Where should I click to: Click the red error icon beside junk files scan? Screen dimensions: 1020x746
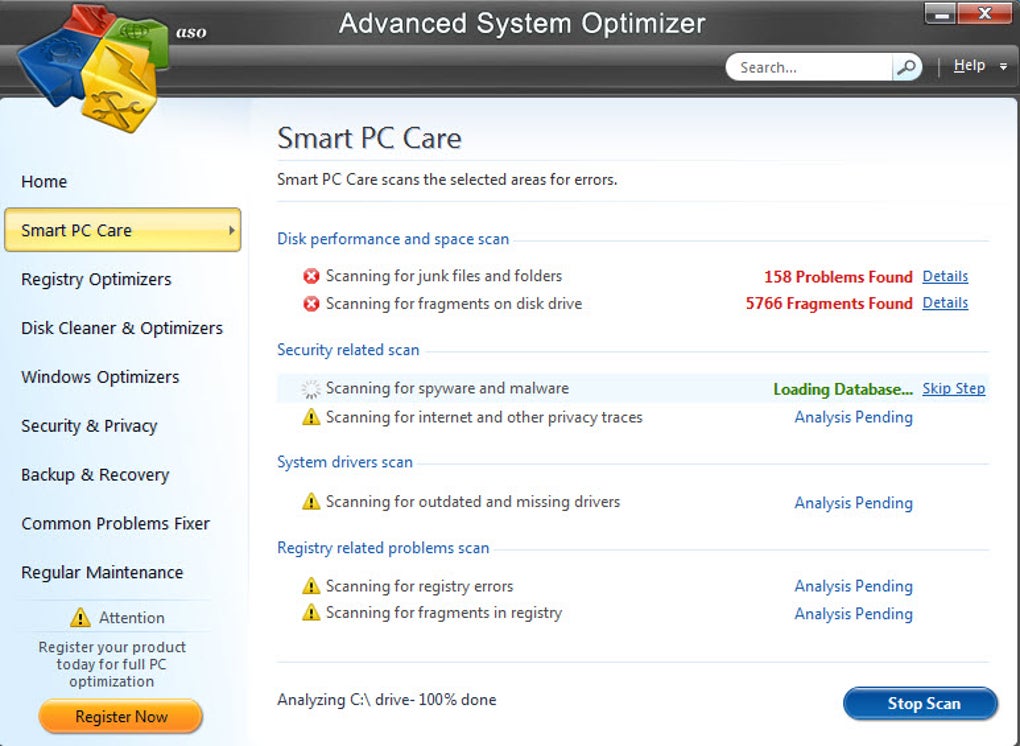311,276
